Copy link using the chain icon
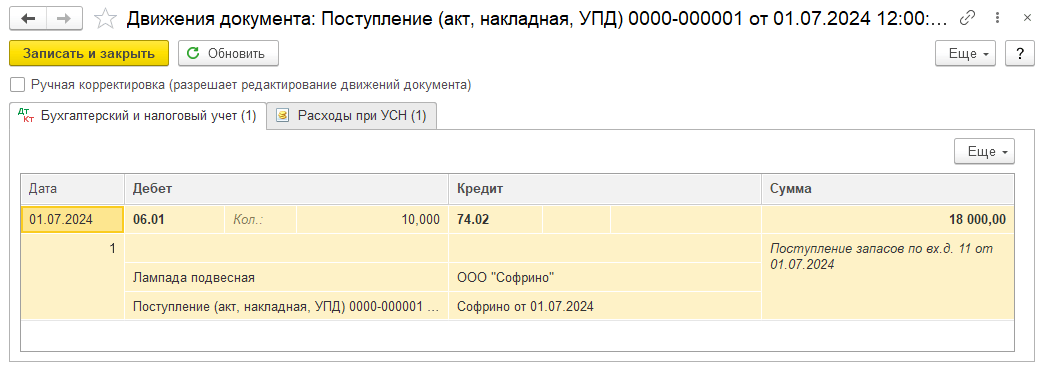The height and width of the screenshot is (367, 1044). click(x=967, y=19)
